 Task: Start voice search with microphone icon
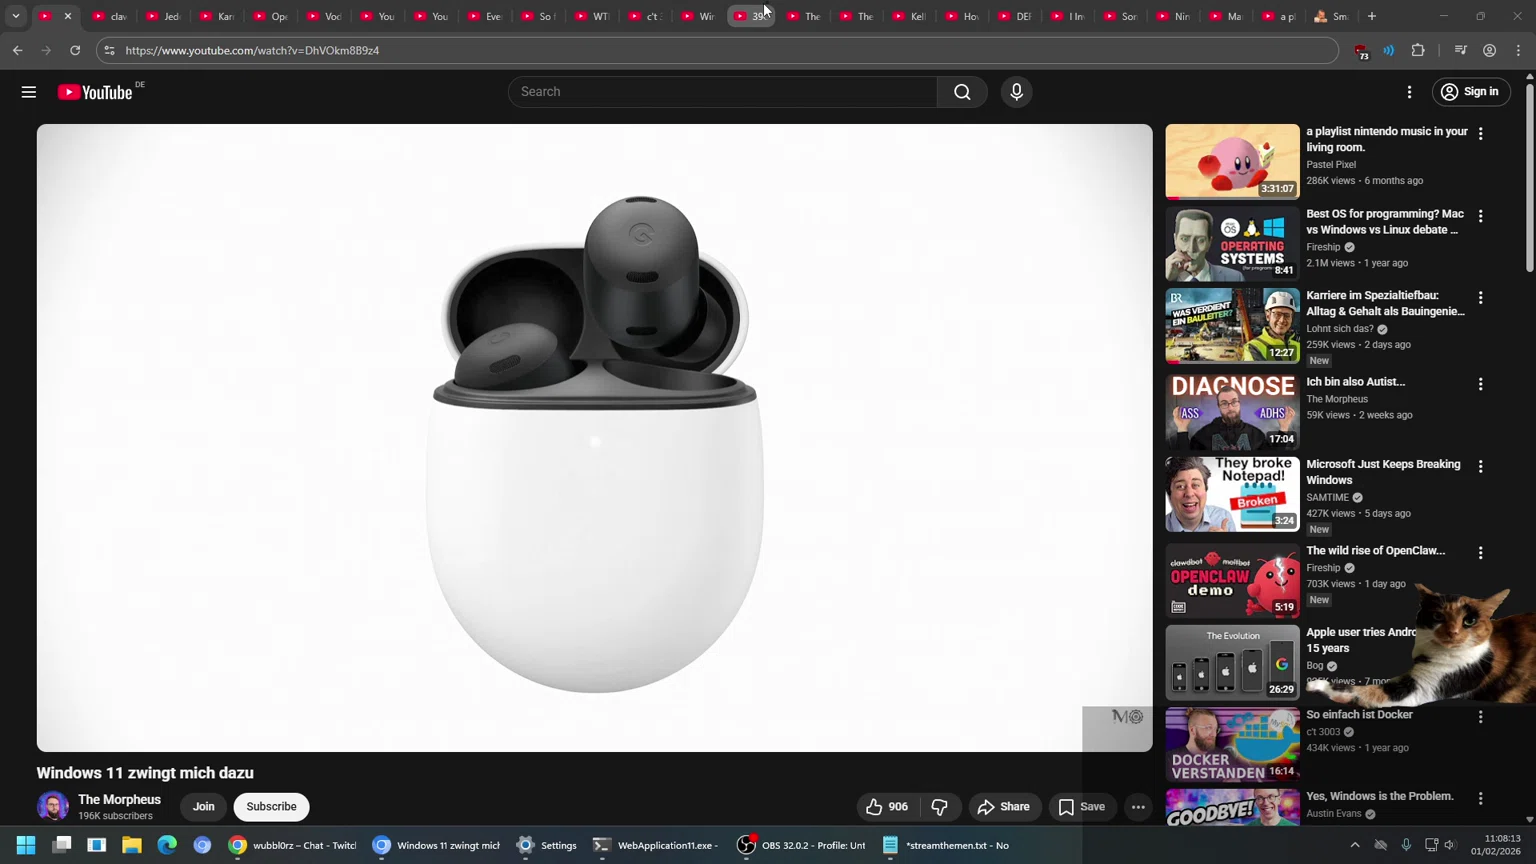1016,92
